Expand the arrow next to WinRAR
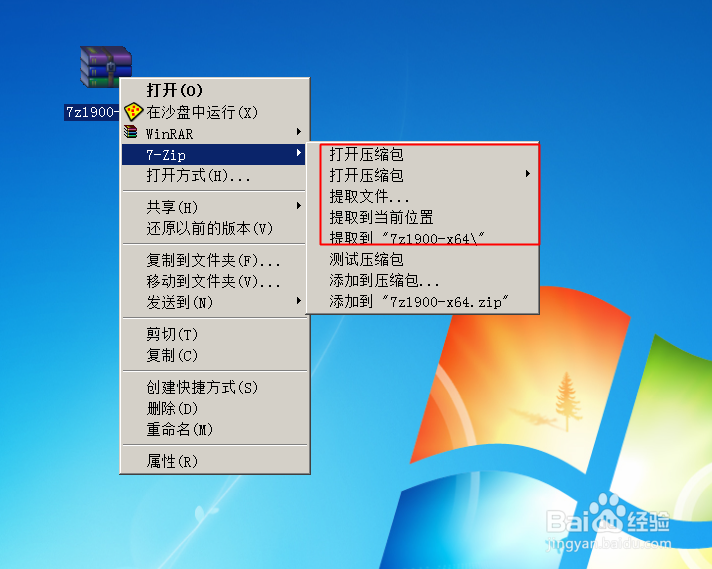The image size is (712, 569). pyautogui.click(x=298, y=132)
